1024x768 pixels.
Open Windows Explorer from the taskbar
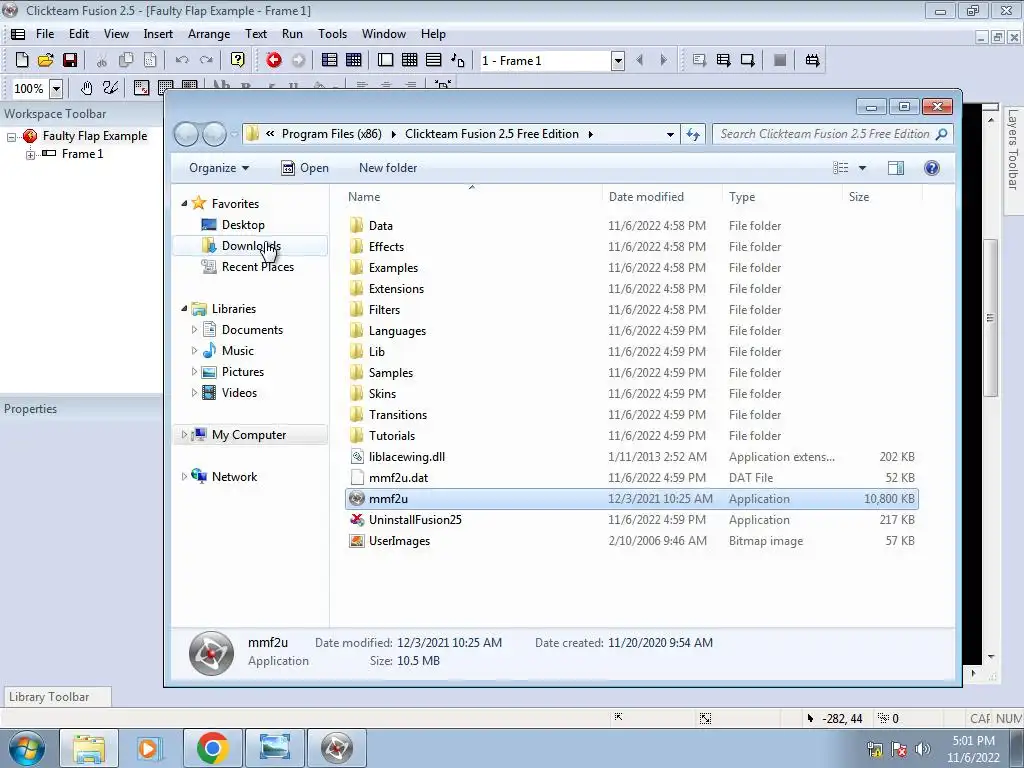(x=89, y=748)
